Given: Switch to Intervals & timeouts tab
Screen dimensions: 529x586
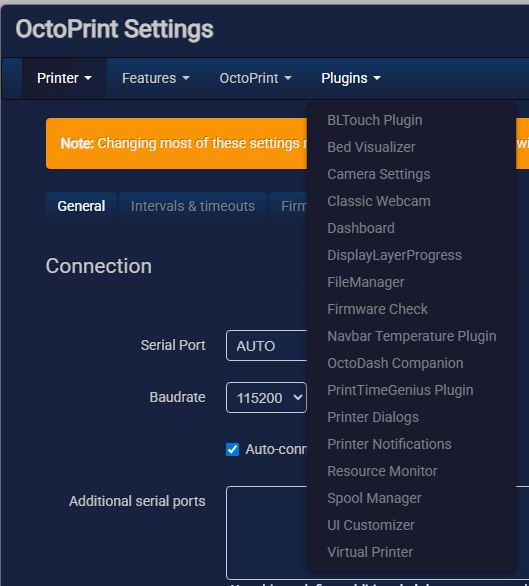Looking at the screenshot, I should (193, 206).
